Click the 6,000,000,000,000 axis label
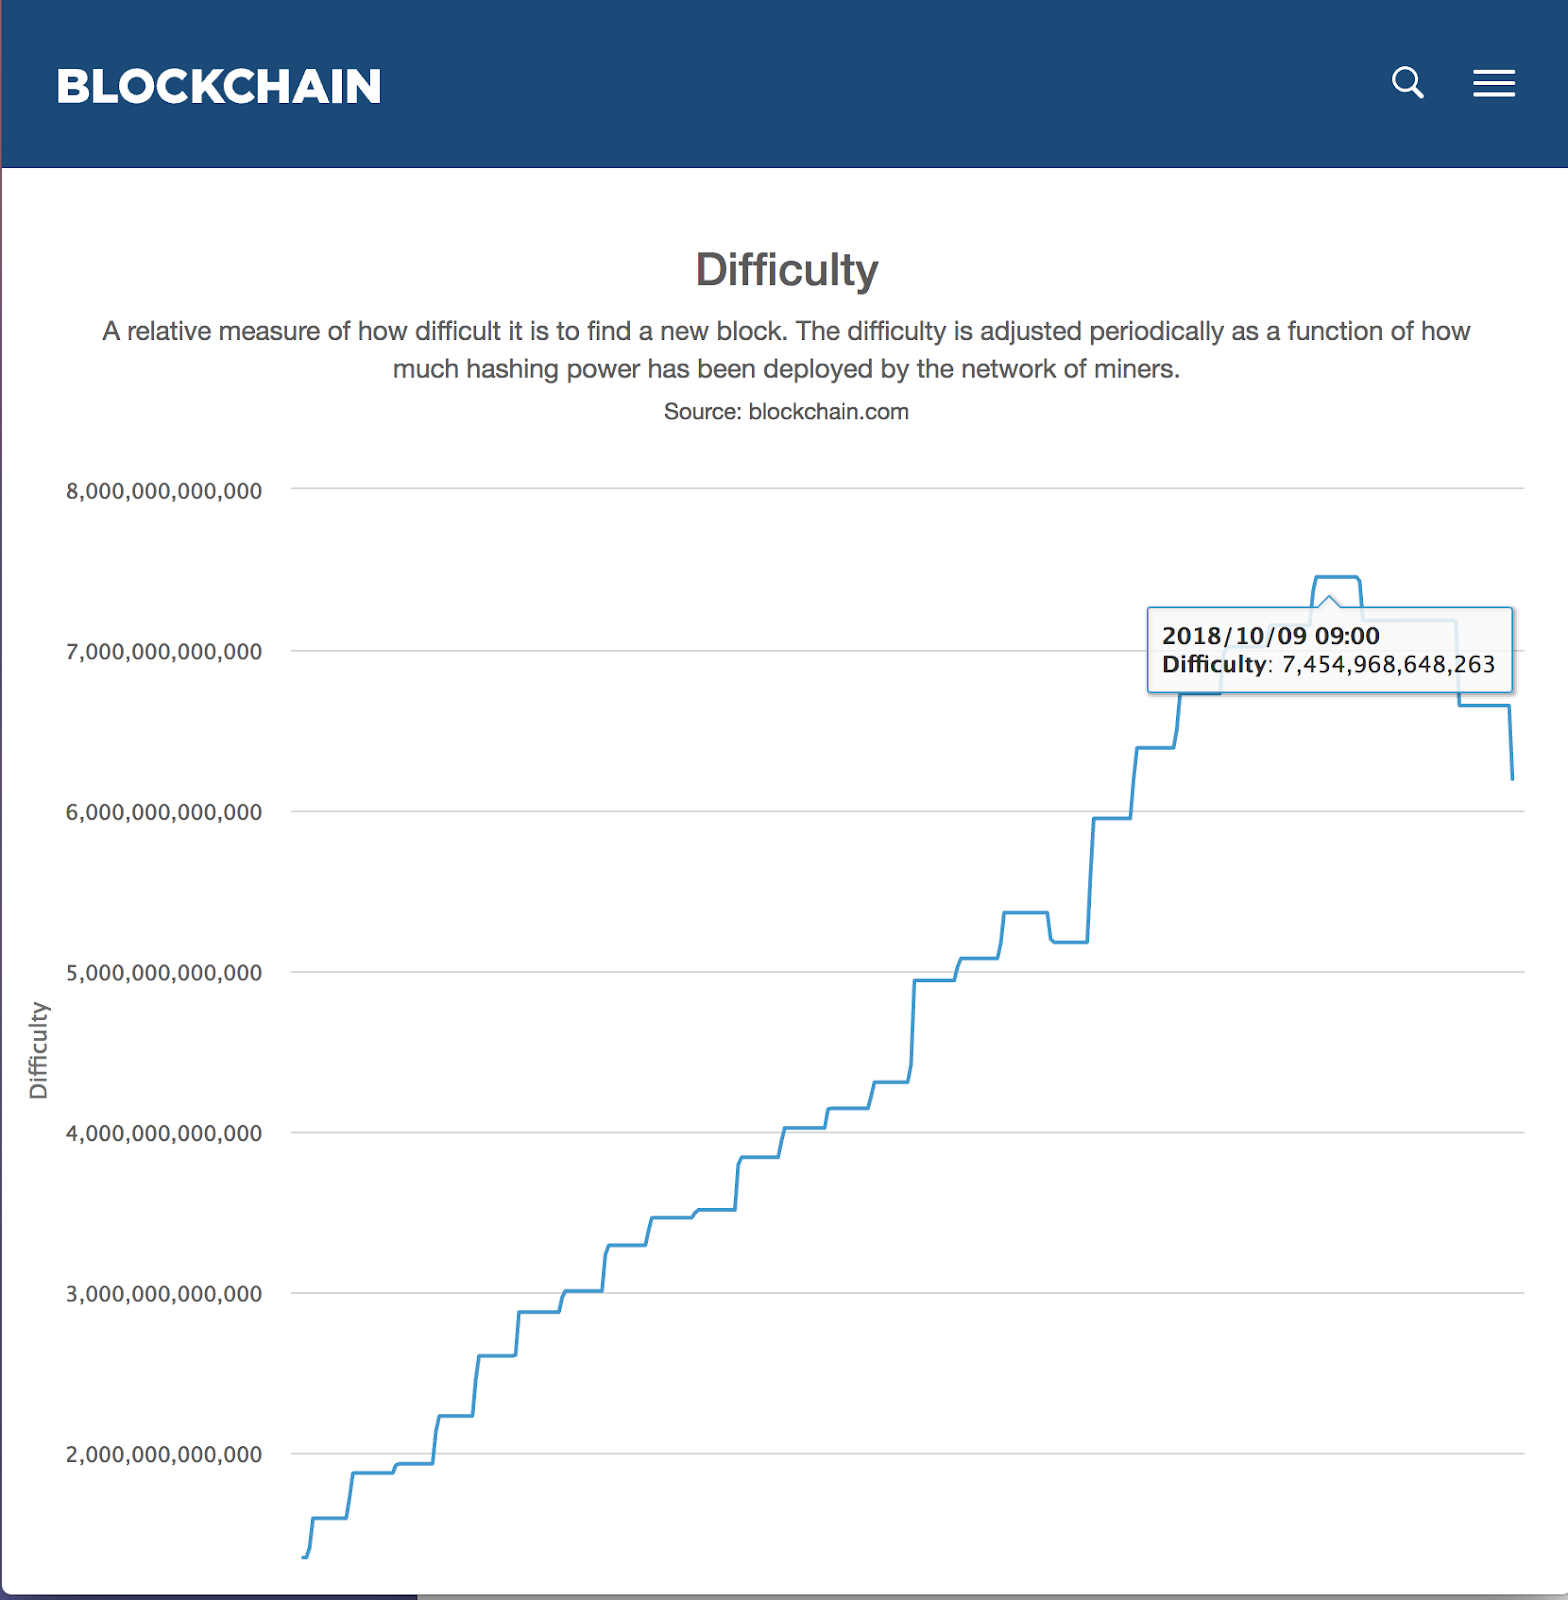The width and height of the screenshot is (1568, 1600). (164, 812)
